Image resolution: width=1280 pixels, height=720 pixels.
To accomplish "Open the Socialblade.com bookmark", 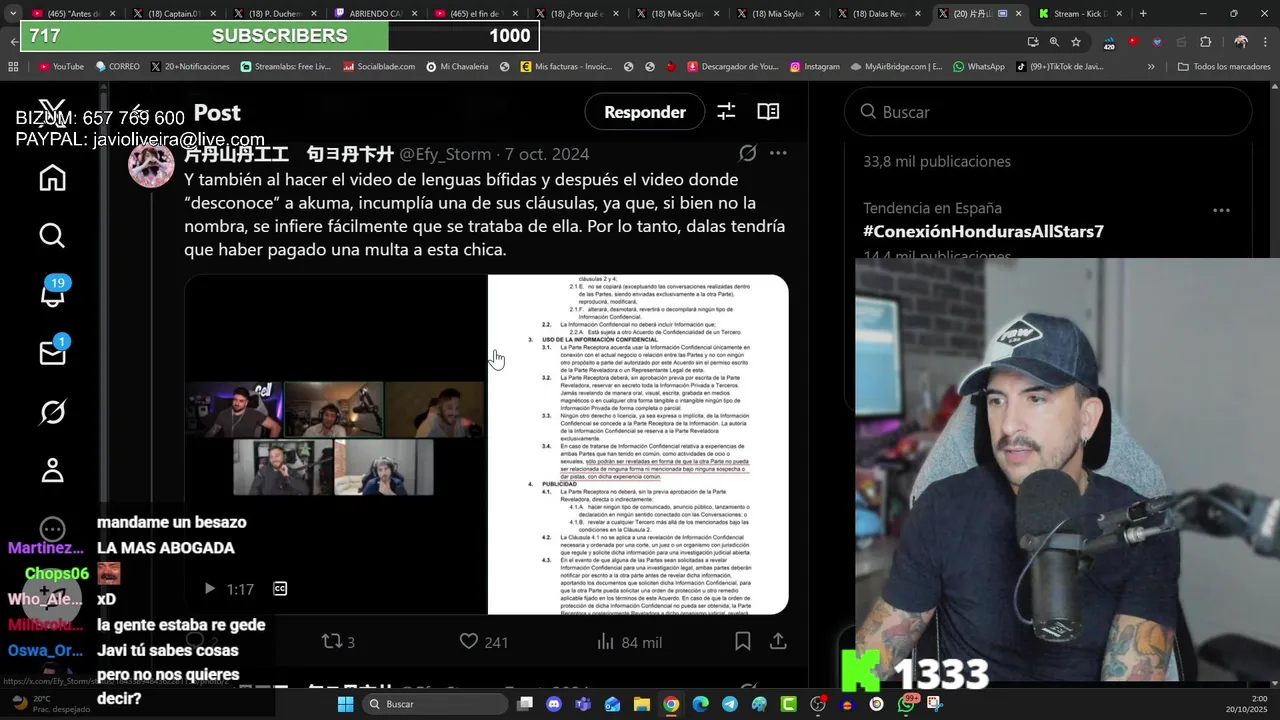I will pyautogui.click(x=379, y=66).
